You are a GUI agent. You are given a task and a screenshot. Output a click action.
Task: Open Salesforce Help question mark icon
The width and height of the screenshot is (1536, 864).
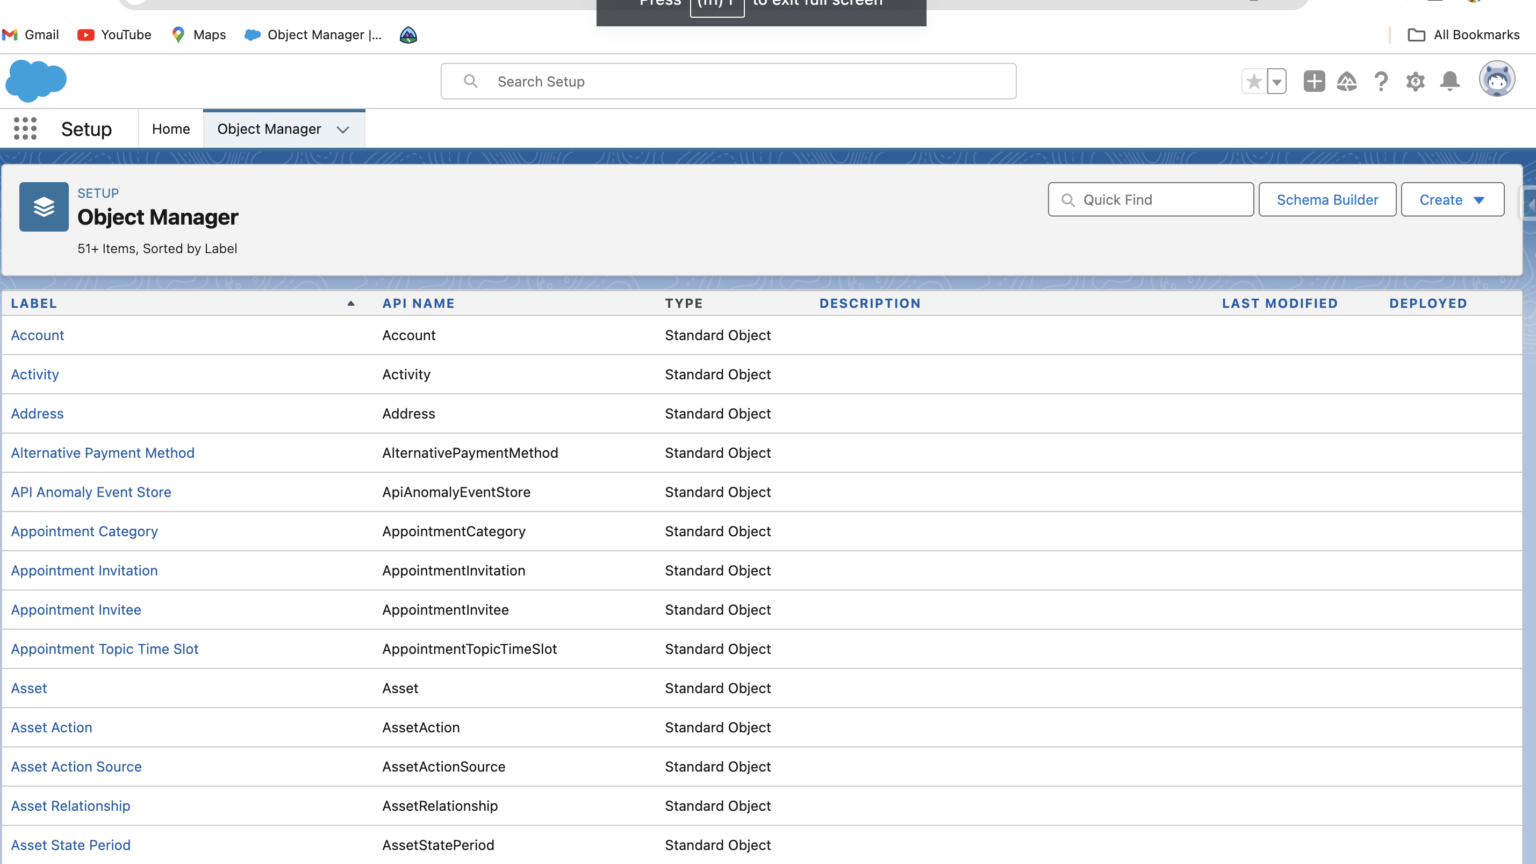(1381, 82)
